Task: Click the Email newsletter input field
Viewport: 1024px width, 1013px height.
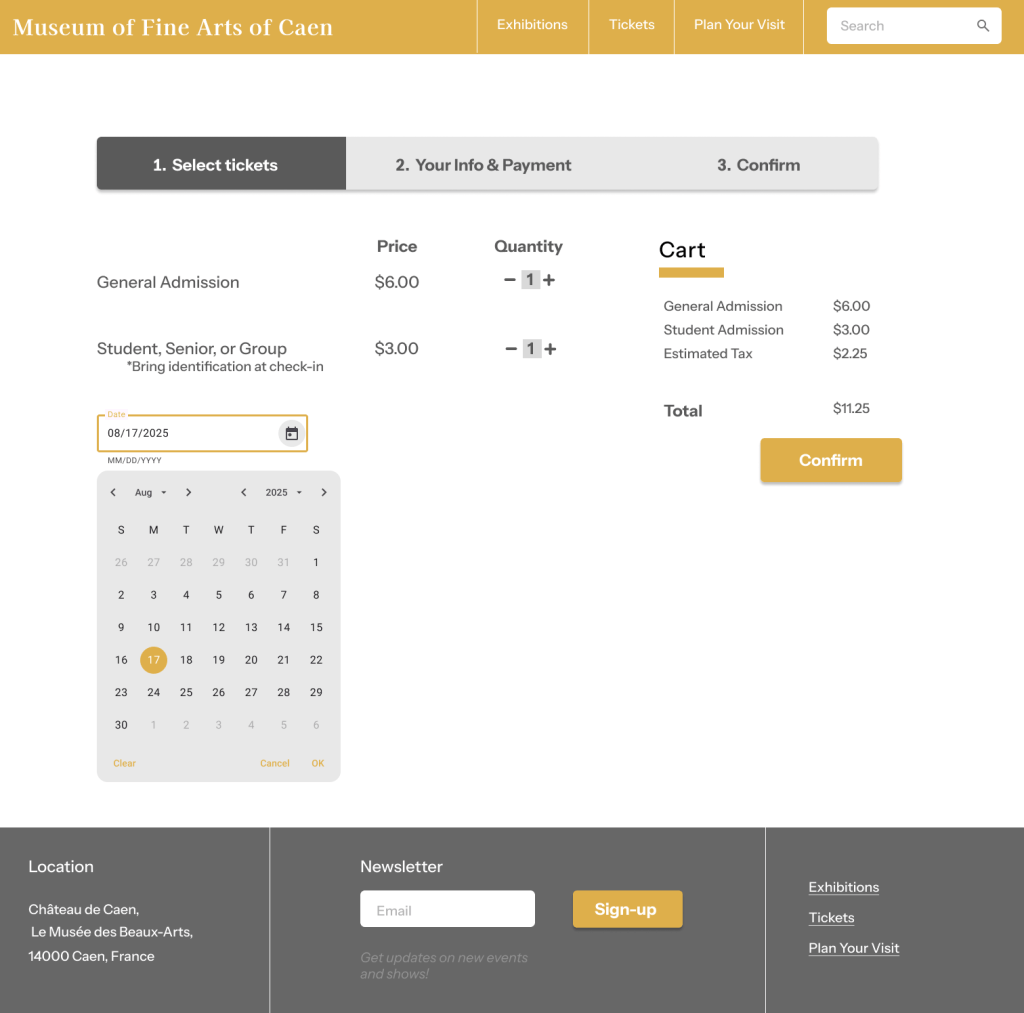Action: coord(447,910)
